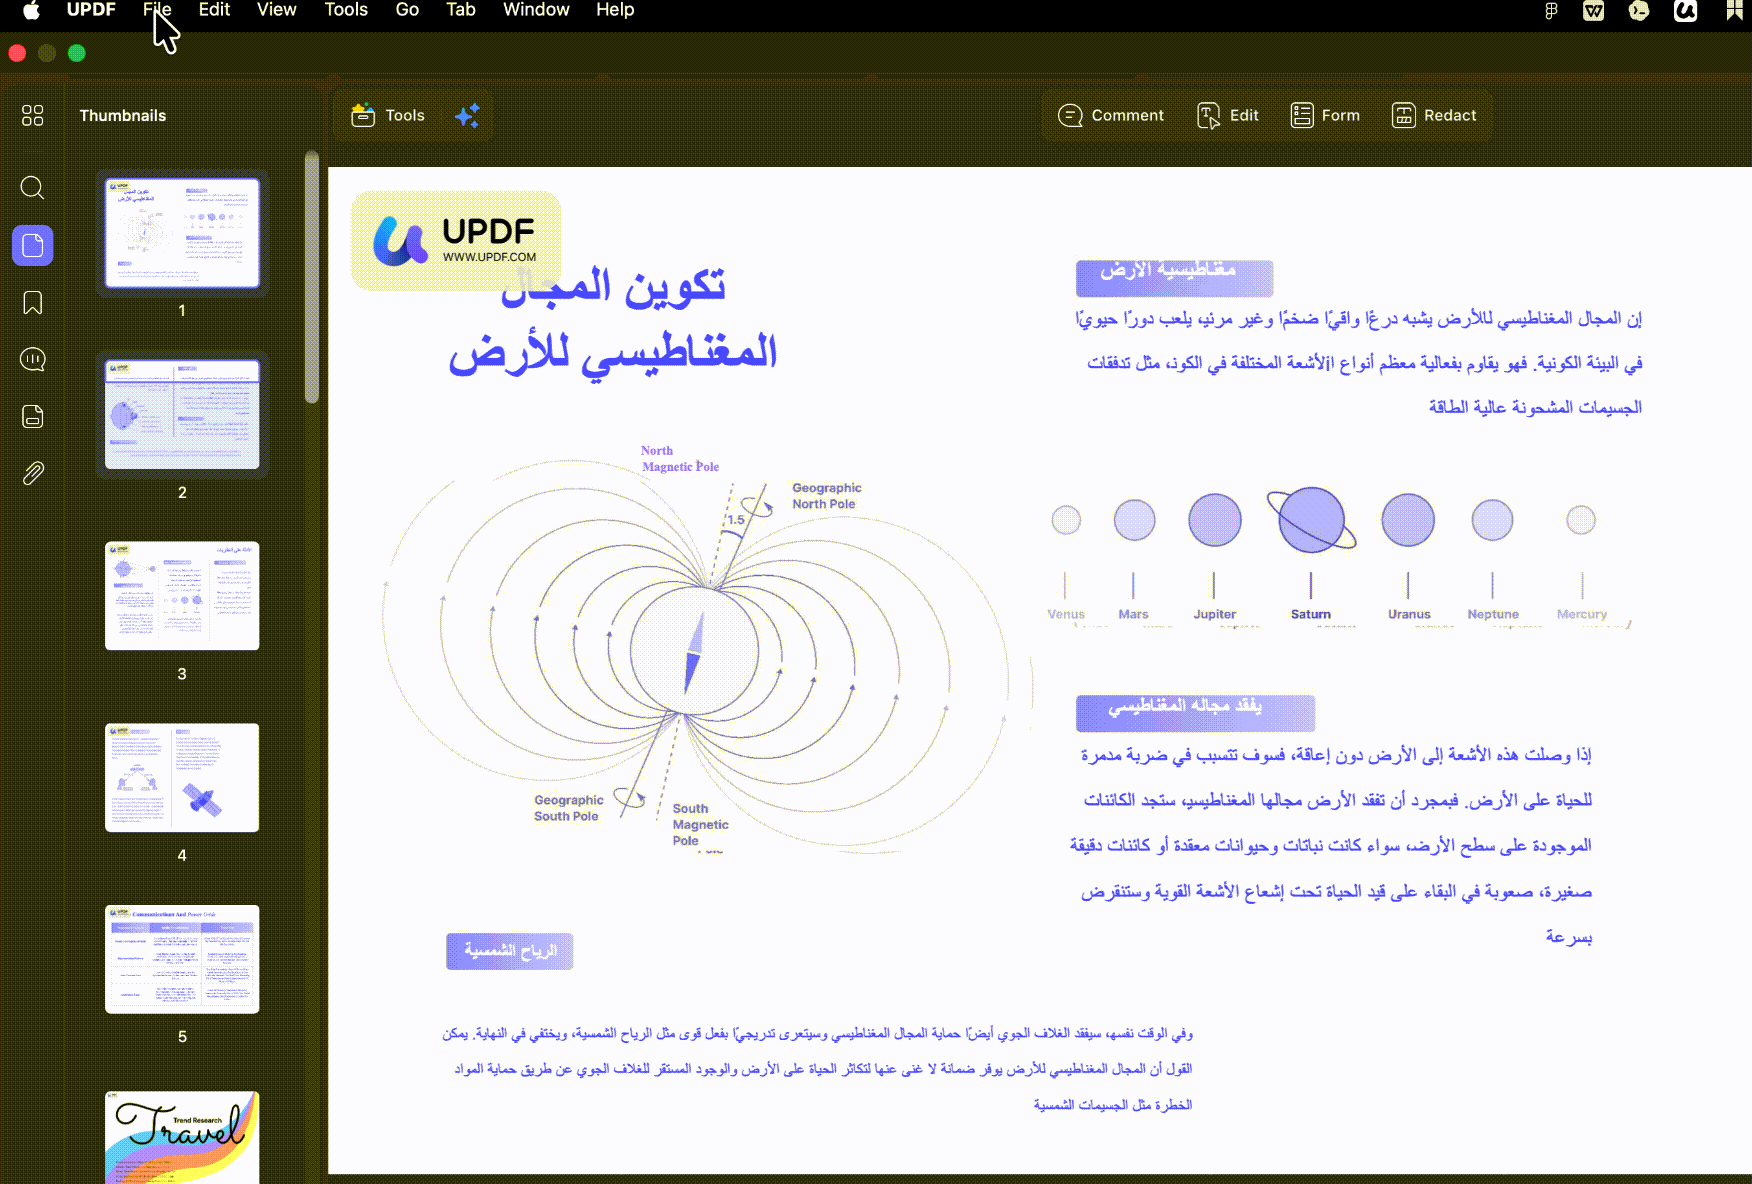Select page 4 thumbnail

(182, 778)
